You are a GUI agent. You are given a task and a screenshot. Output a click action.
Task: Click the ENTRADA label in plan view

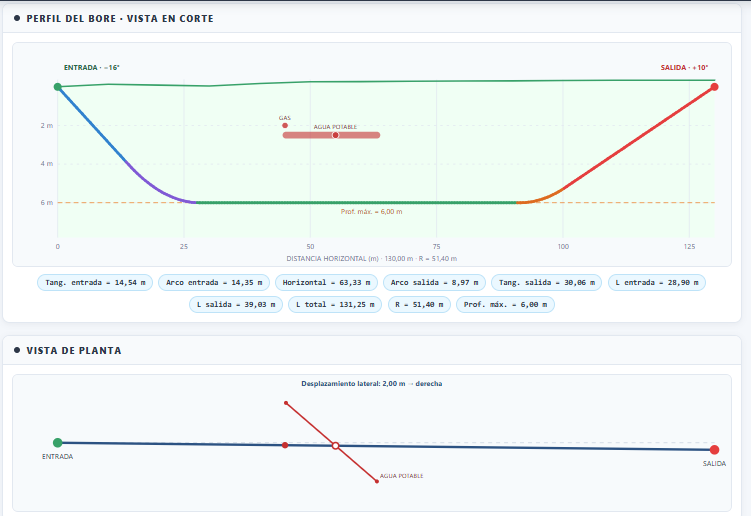click(57, 457)
